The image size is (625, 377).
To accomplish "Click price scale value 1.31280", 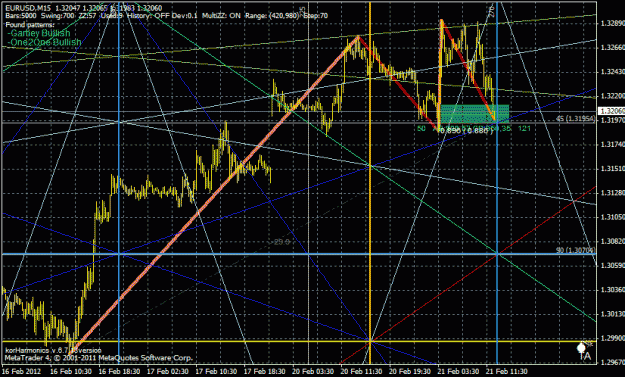I will [x=613, y=193].
